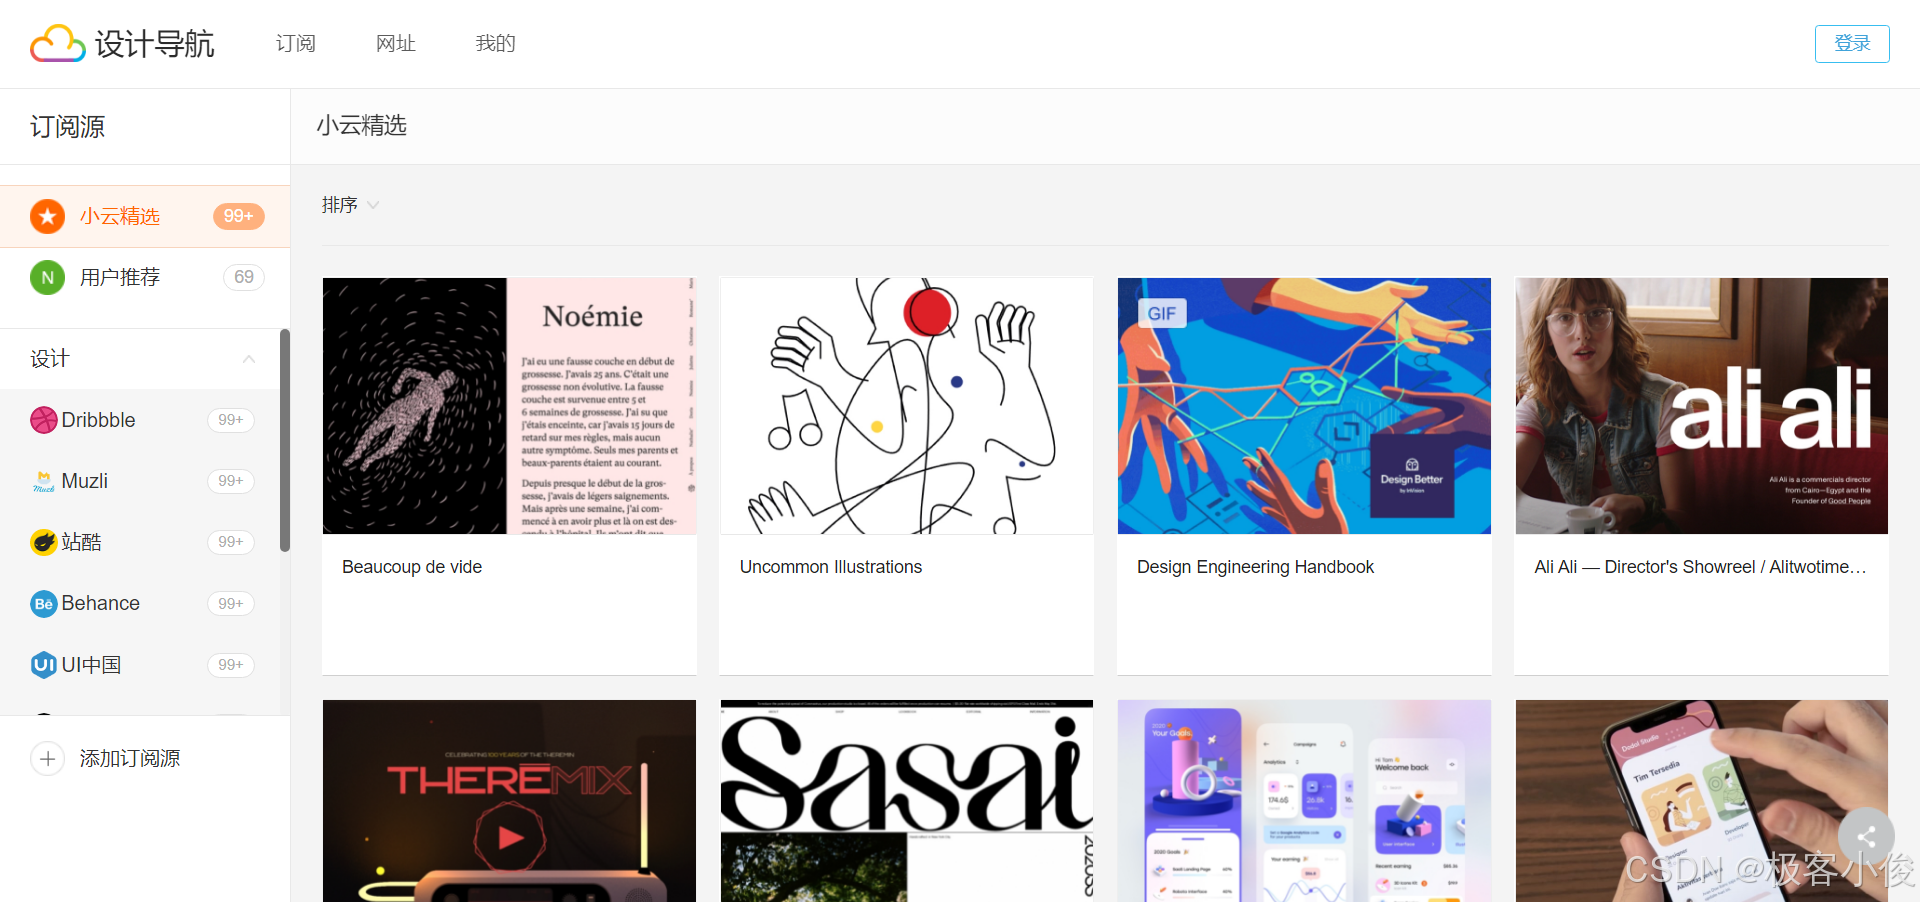Click the 99+ badge beside Dribbble
1920x902 pixels.
coord(231,420)
